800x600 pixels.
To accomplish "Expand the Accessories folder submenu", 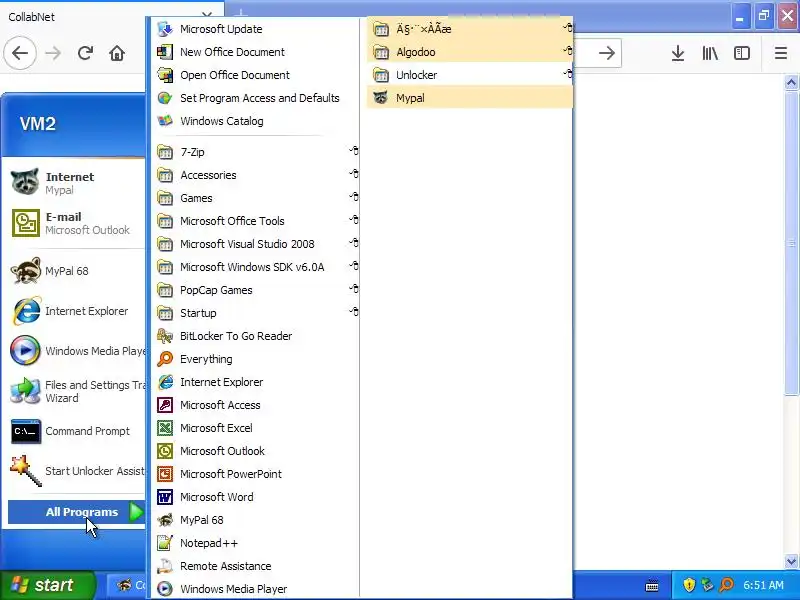I will [255, 175].
